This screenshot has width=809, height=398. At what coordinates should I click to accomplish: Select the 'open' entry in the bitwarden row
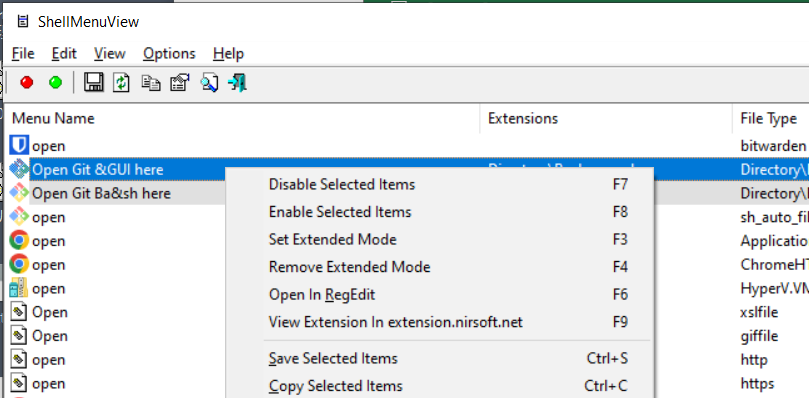(48, 146)
